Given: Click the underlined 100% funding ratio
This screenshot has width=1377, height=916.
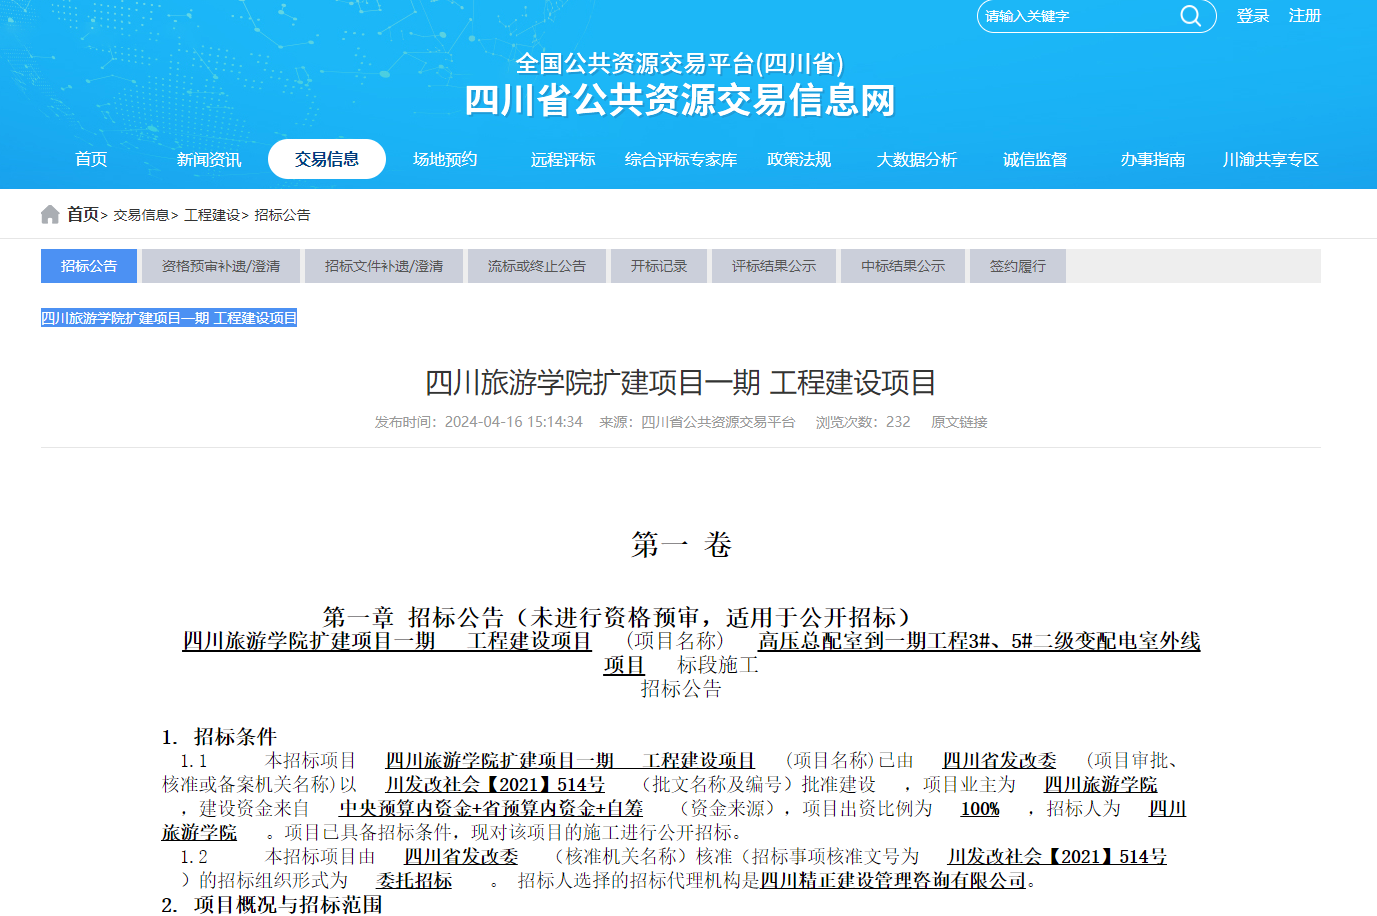Looking at the screenshot, I should (980, 809).
